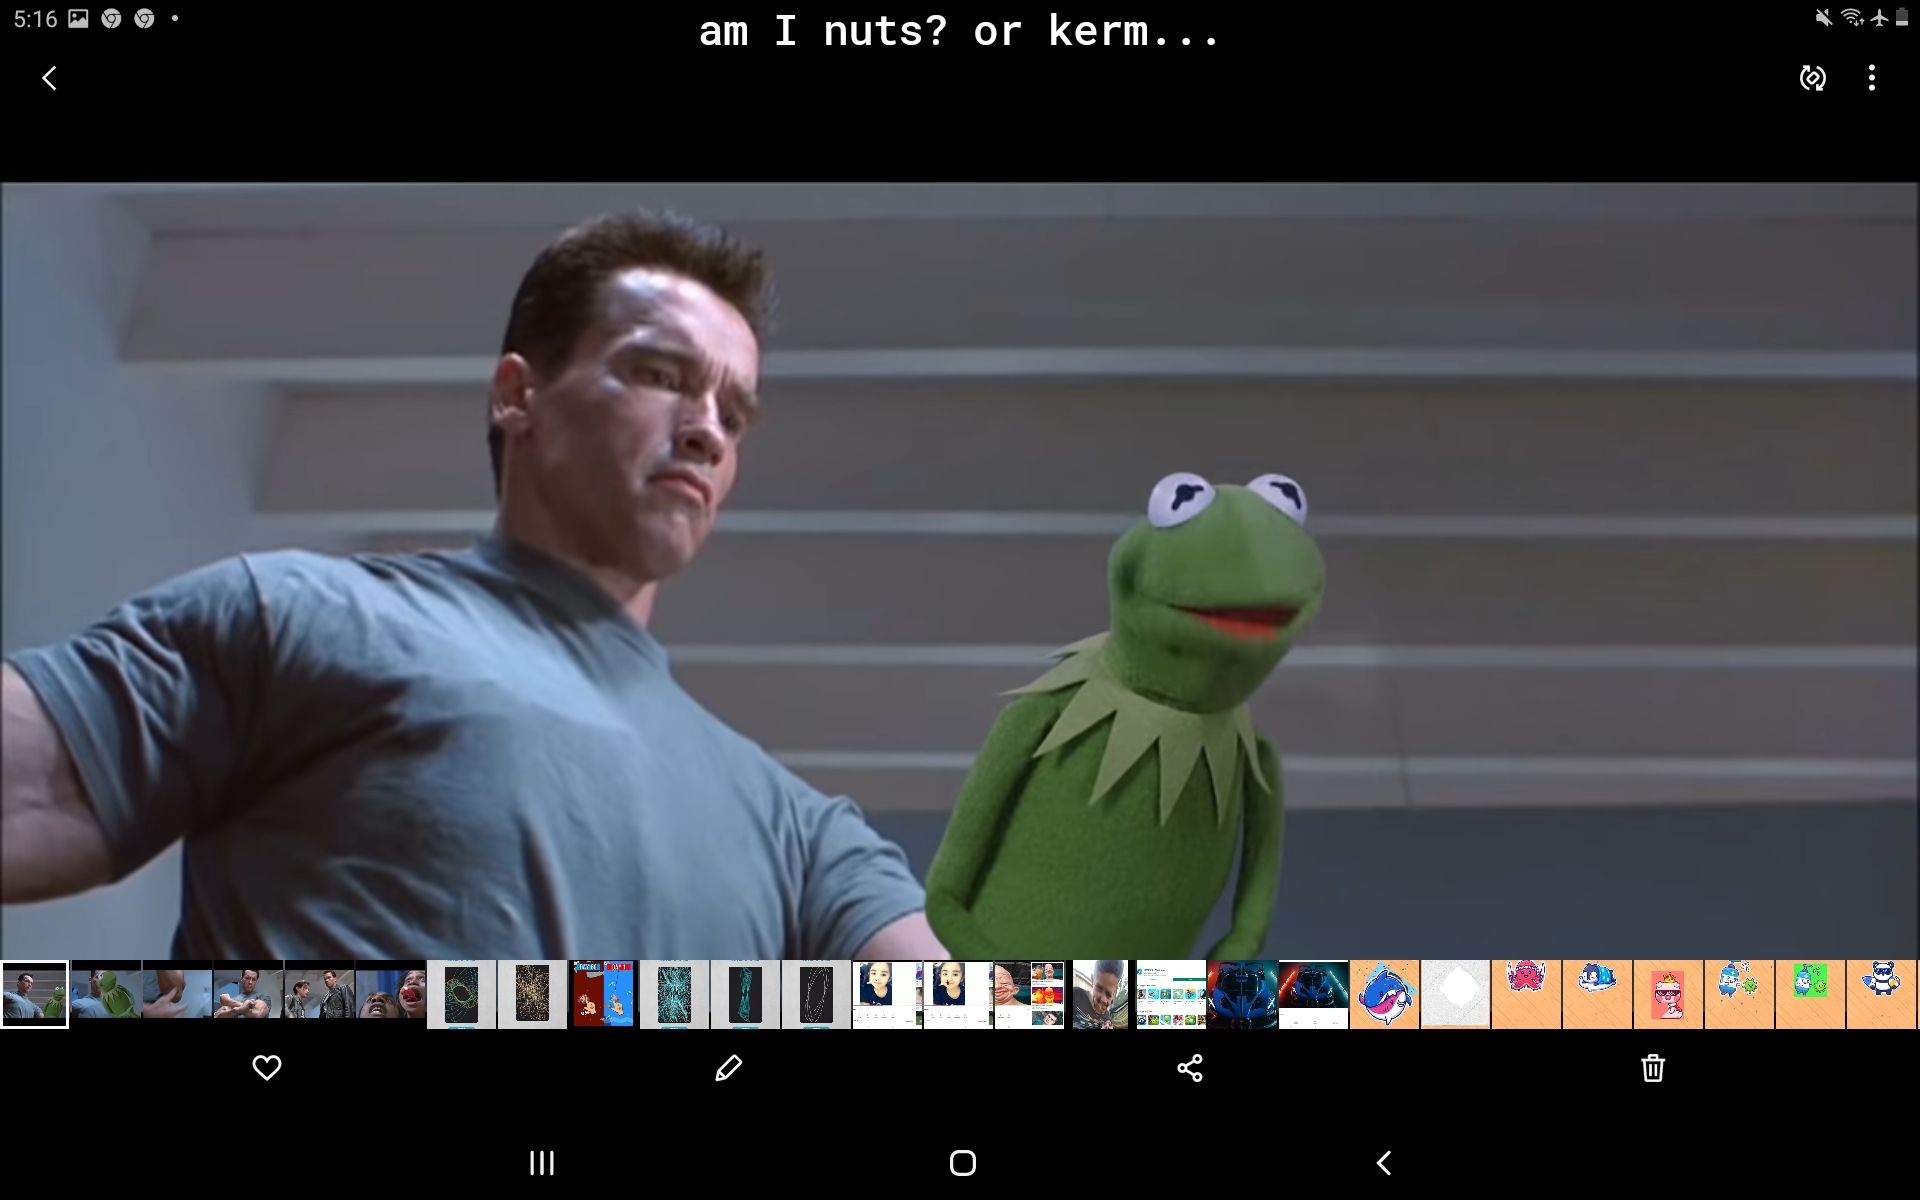1920x1200 pixels.
Task: Mark photo as favorite with heart icon
Action: [x=267, y=1068]
